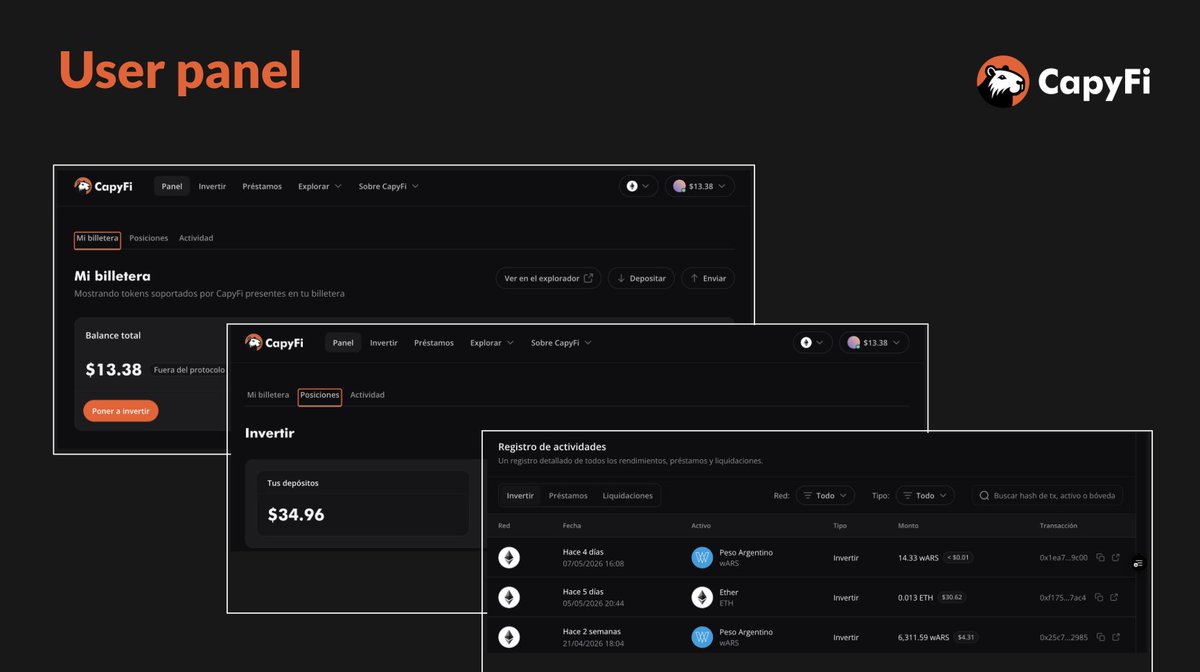Focus the Buscar hash de tx search field
1200x672 pixels.
tap(1047, 496)
